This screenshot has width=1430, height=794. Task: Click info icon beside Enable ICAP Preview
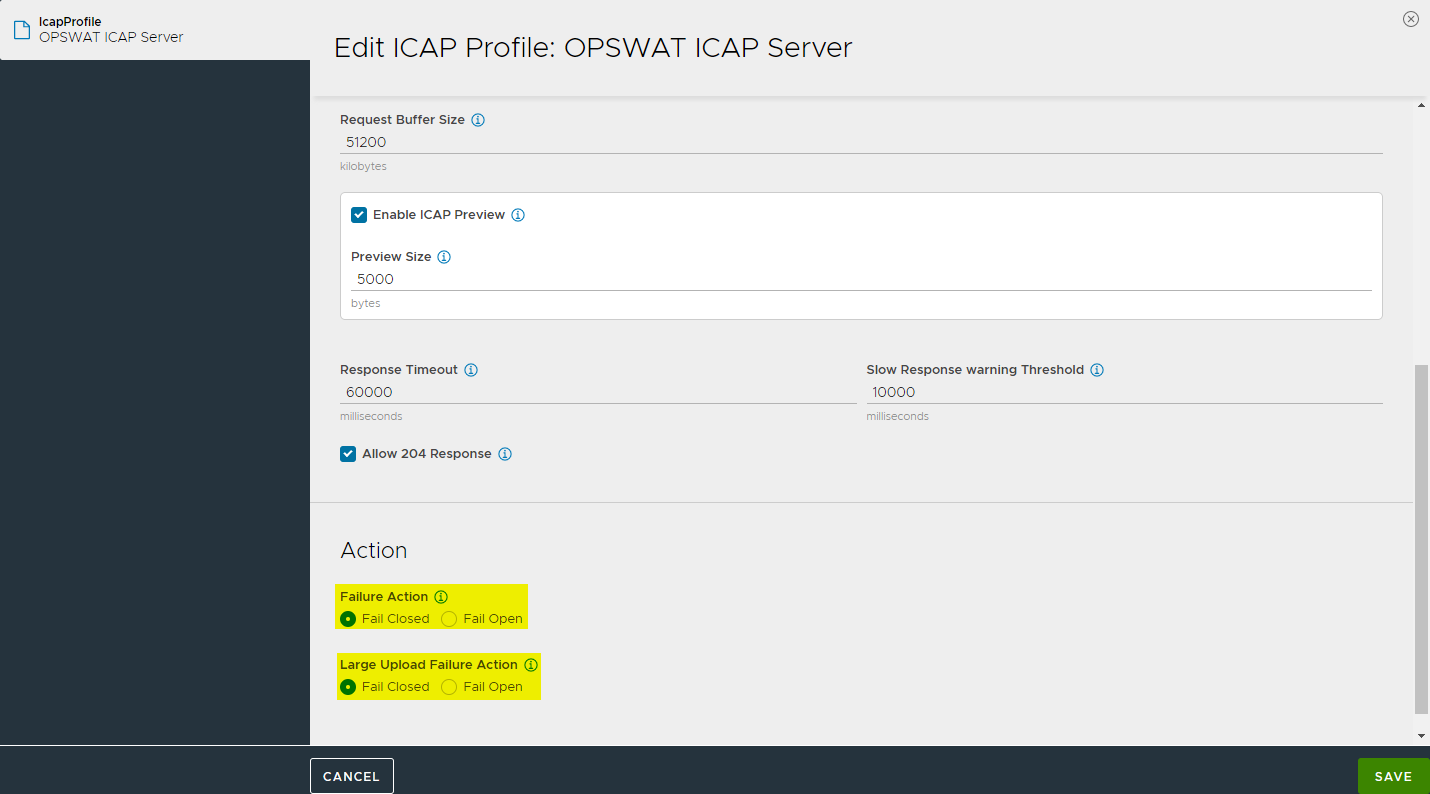pos(518,215)
